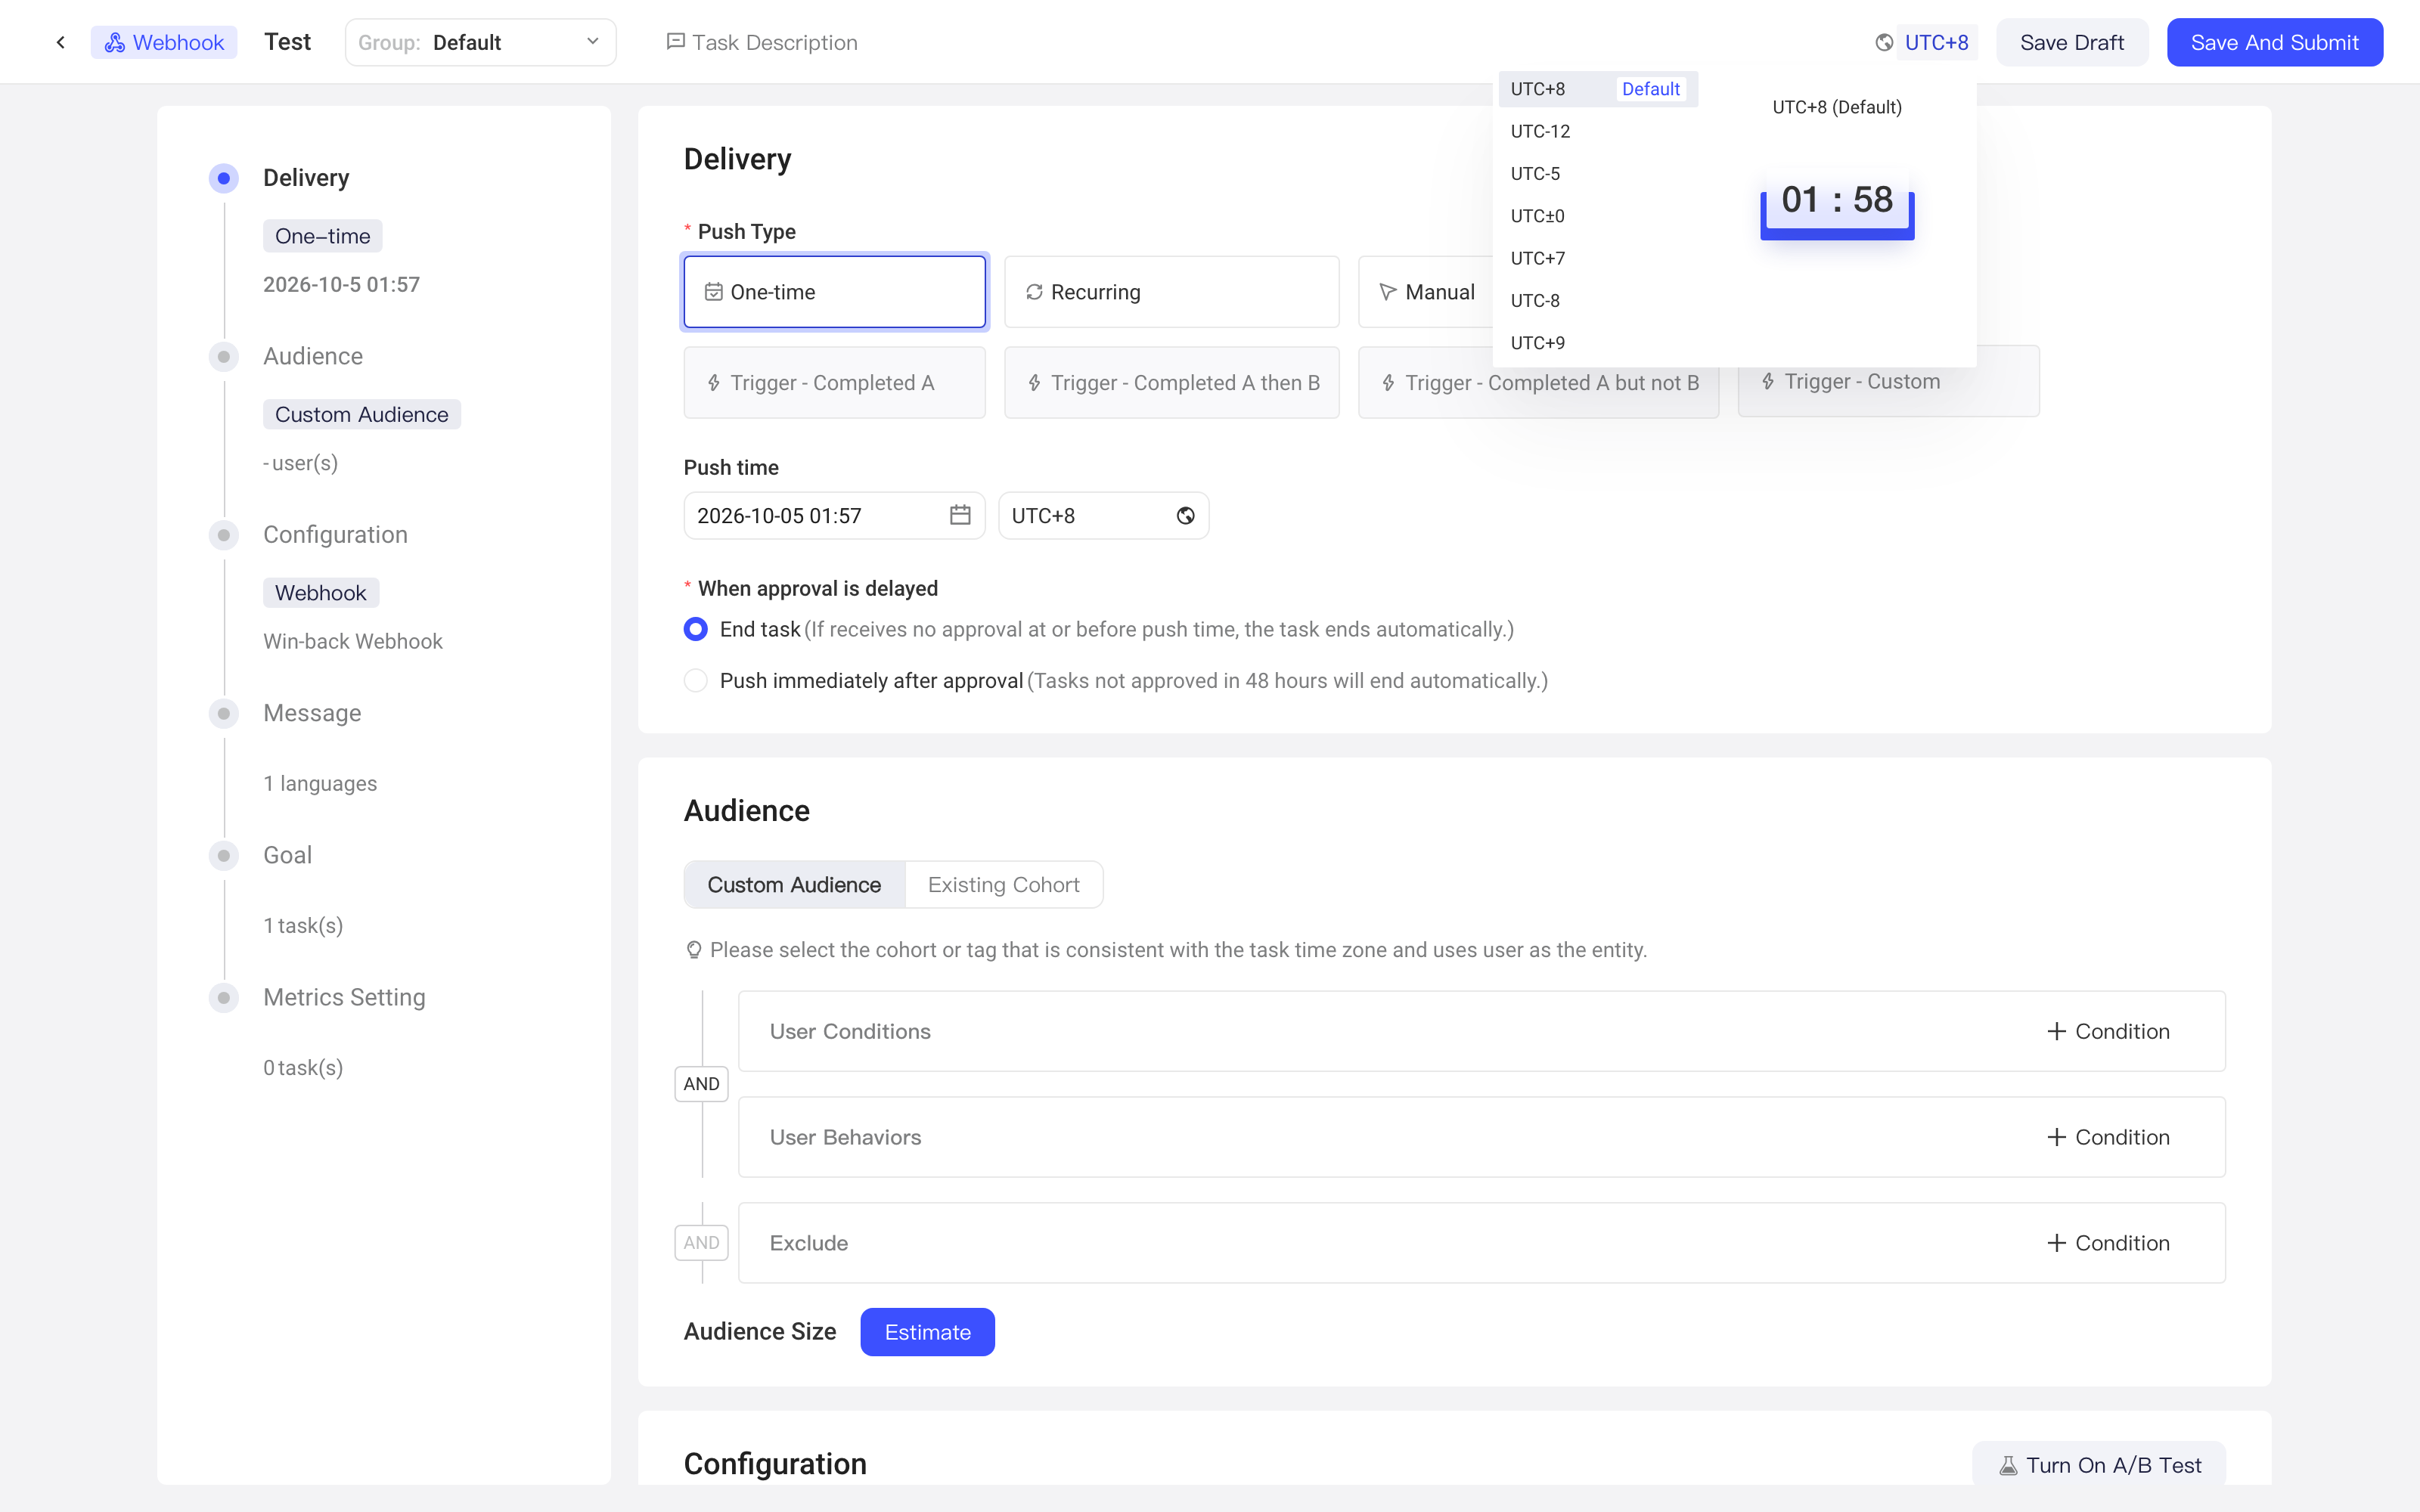The image size is (2420, 1512).
Task: Select End task radio option
Action: click(x=696, y=629)
